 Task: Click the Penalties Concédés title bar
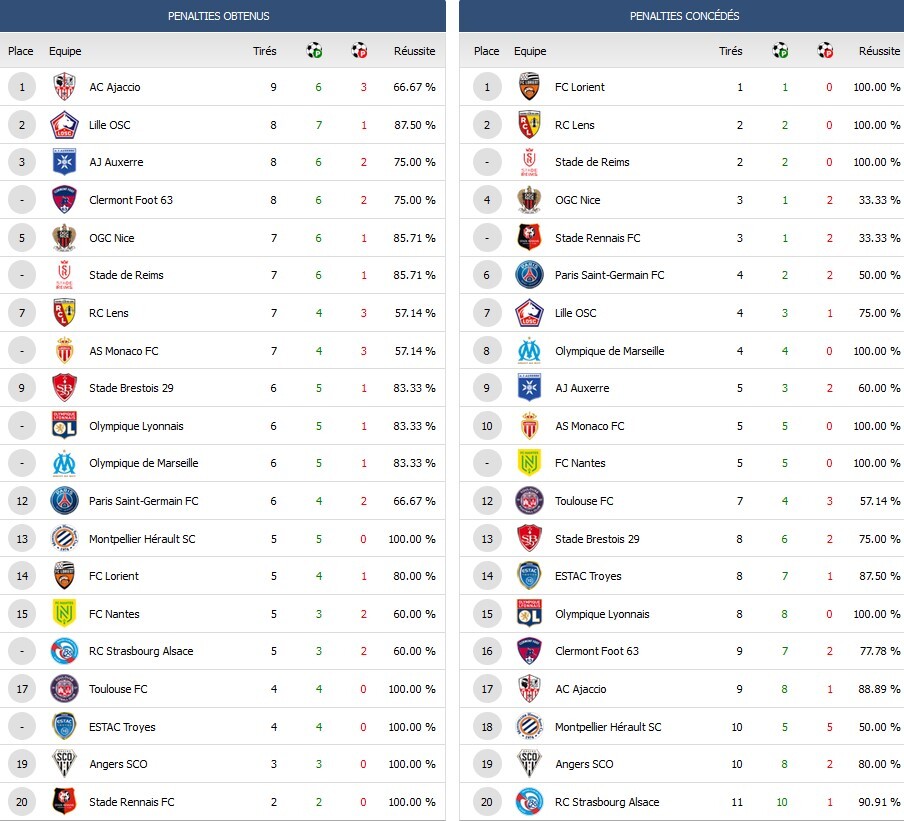[684, 16]
